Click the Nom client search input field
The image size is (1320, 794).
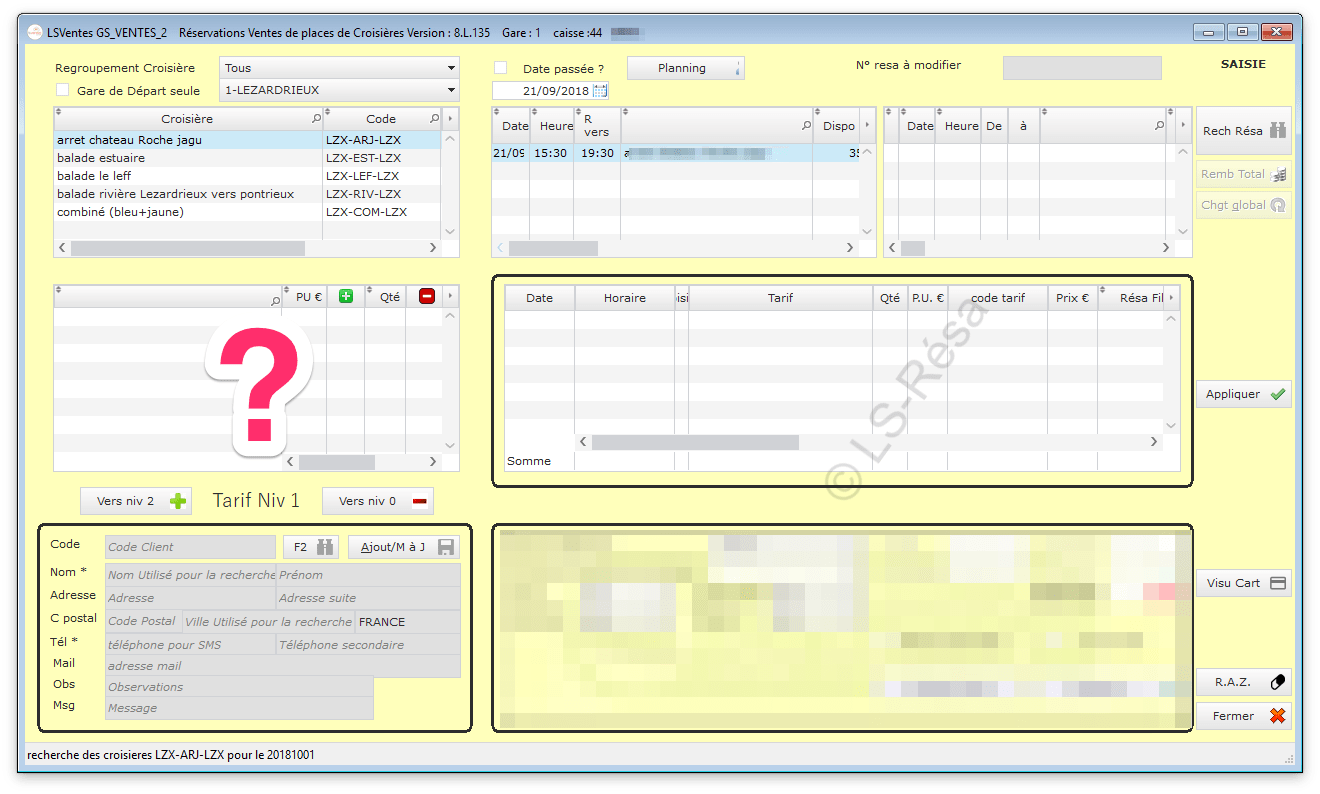click(190, 575)
